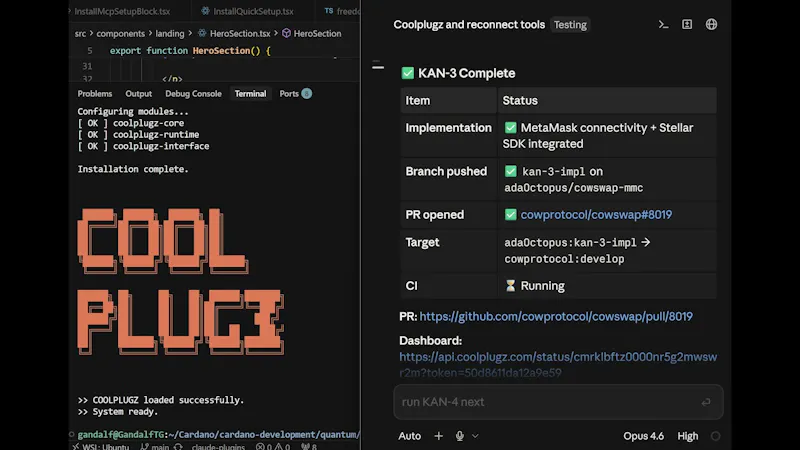Open errors and warnings status bar counter

pos(272,446)
